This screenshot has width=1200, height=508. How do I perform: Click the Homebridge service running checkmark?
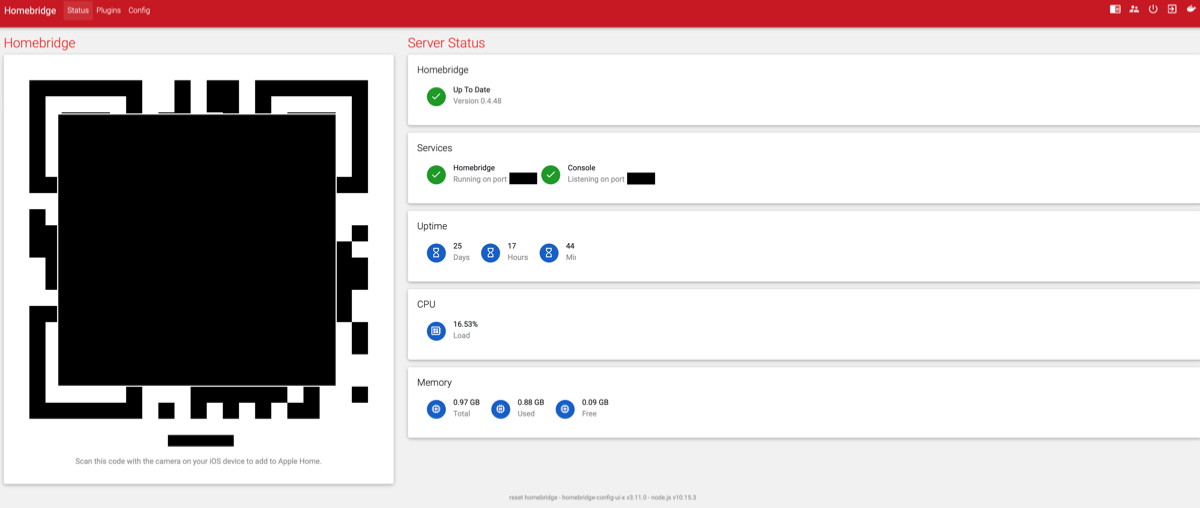click(436, 174)
